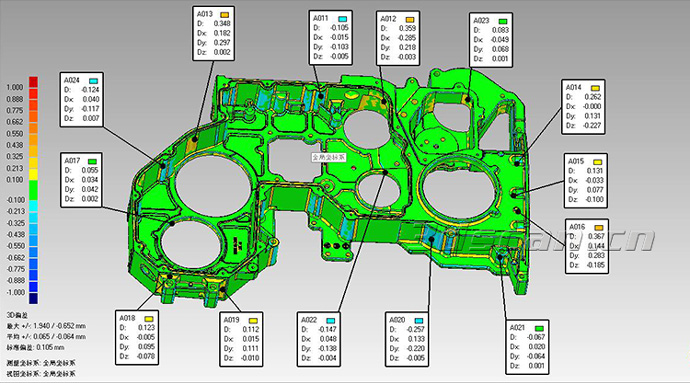
Task: Click the 3D deviation statistics text
Action: pyautogui.click(x=46, y=337)
